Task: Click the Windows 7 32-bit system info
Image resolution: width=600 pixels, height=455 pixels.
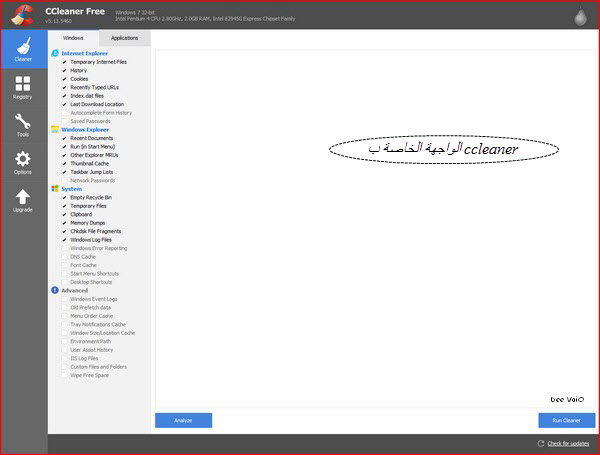Action: [135, 13]
